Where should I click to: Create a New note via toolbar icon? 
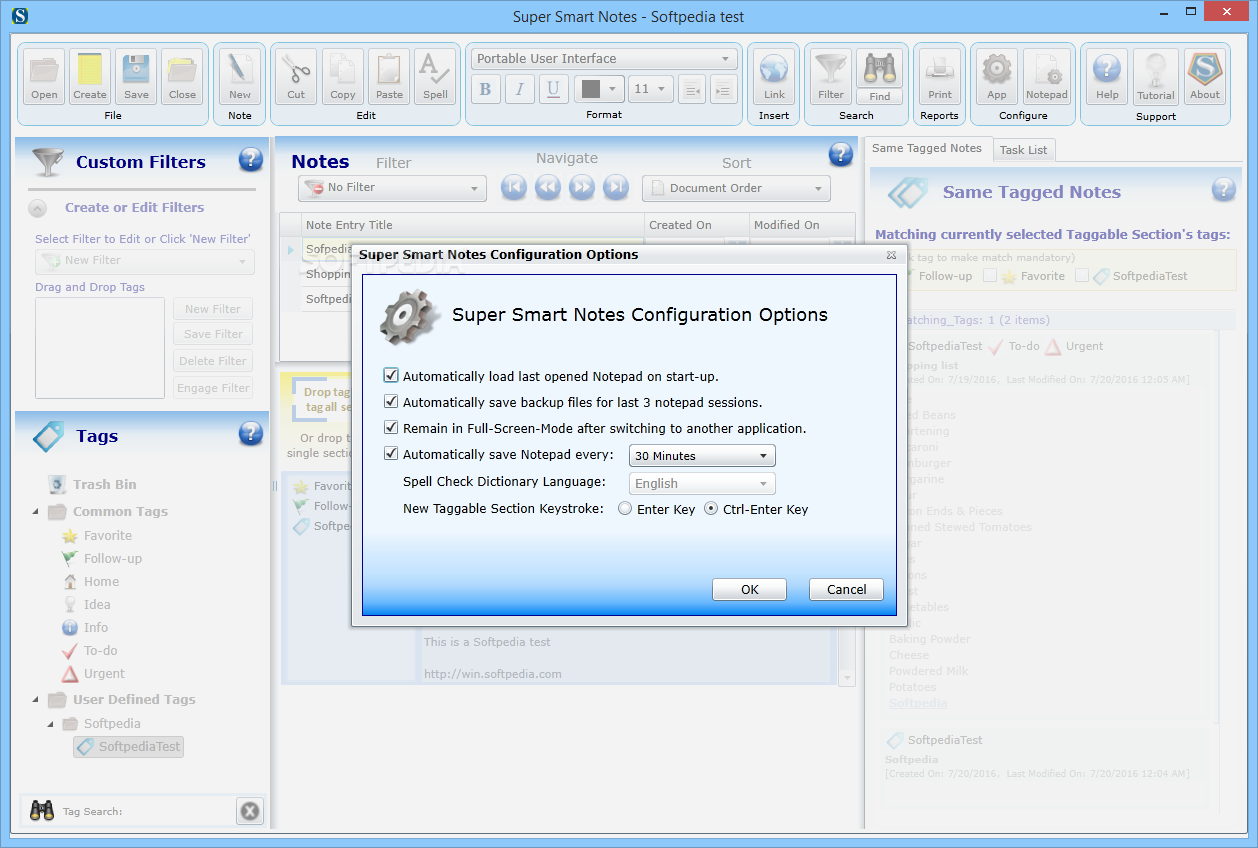pos(240,77)
